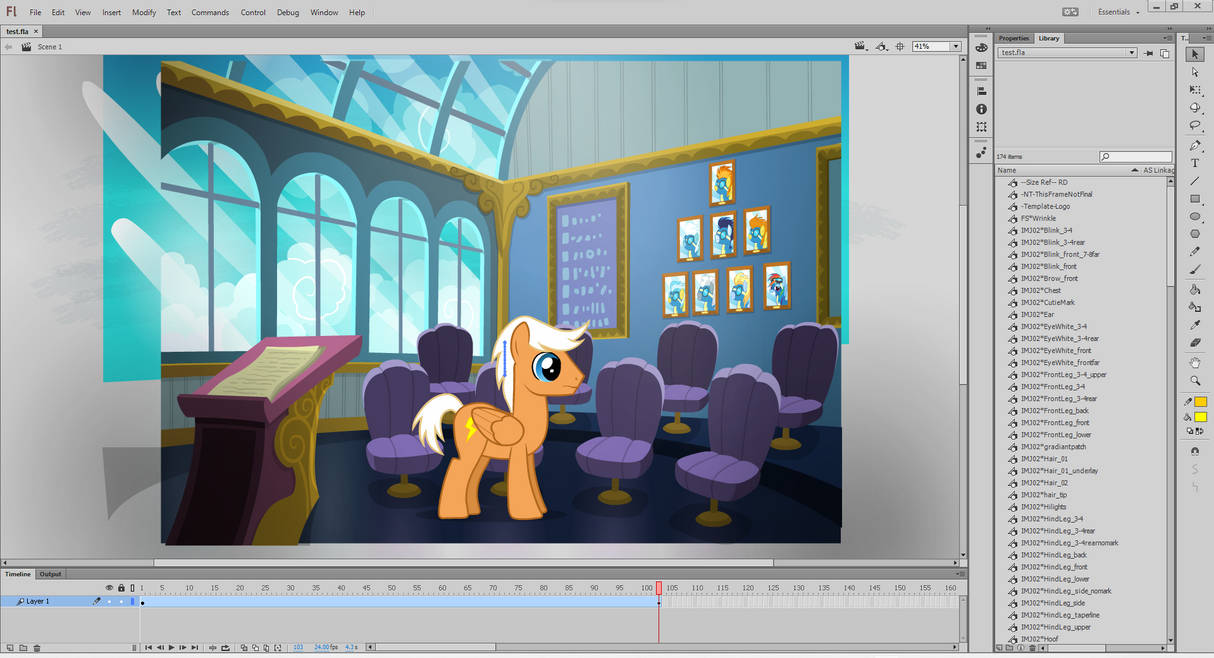The image size is (1214, 658).
Task: Select the Selection tool in the toolbar
Action: (1196, 54)
